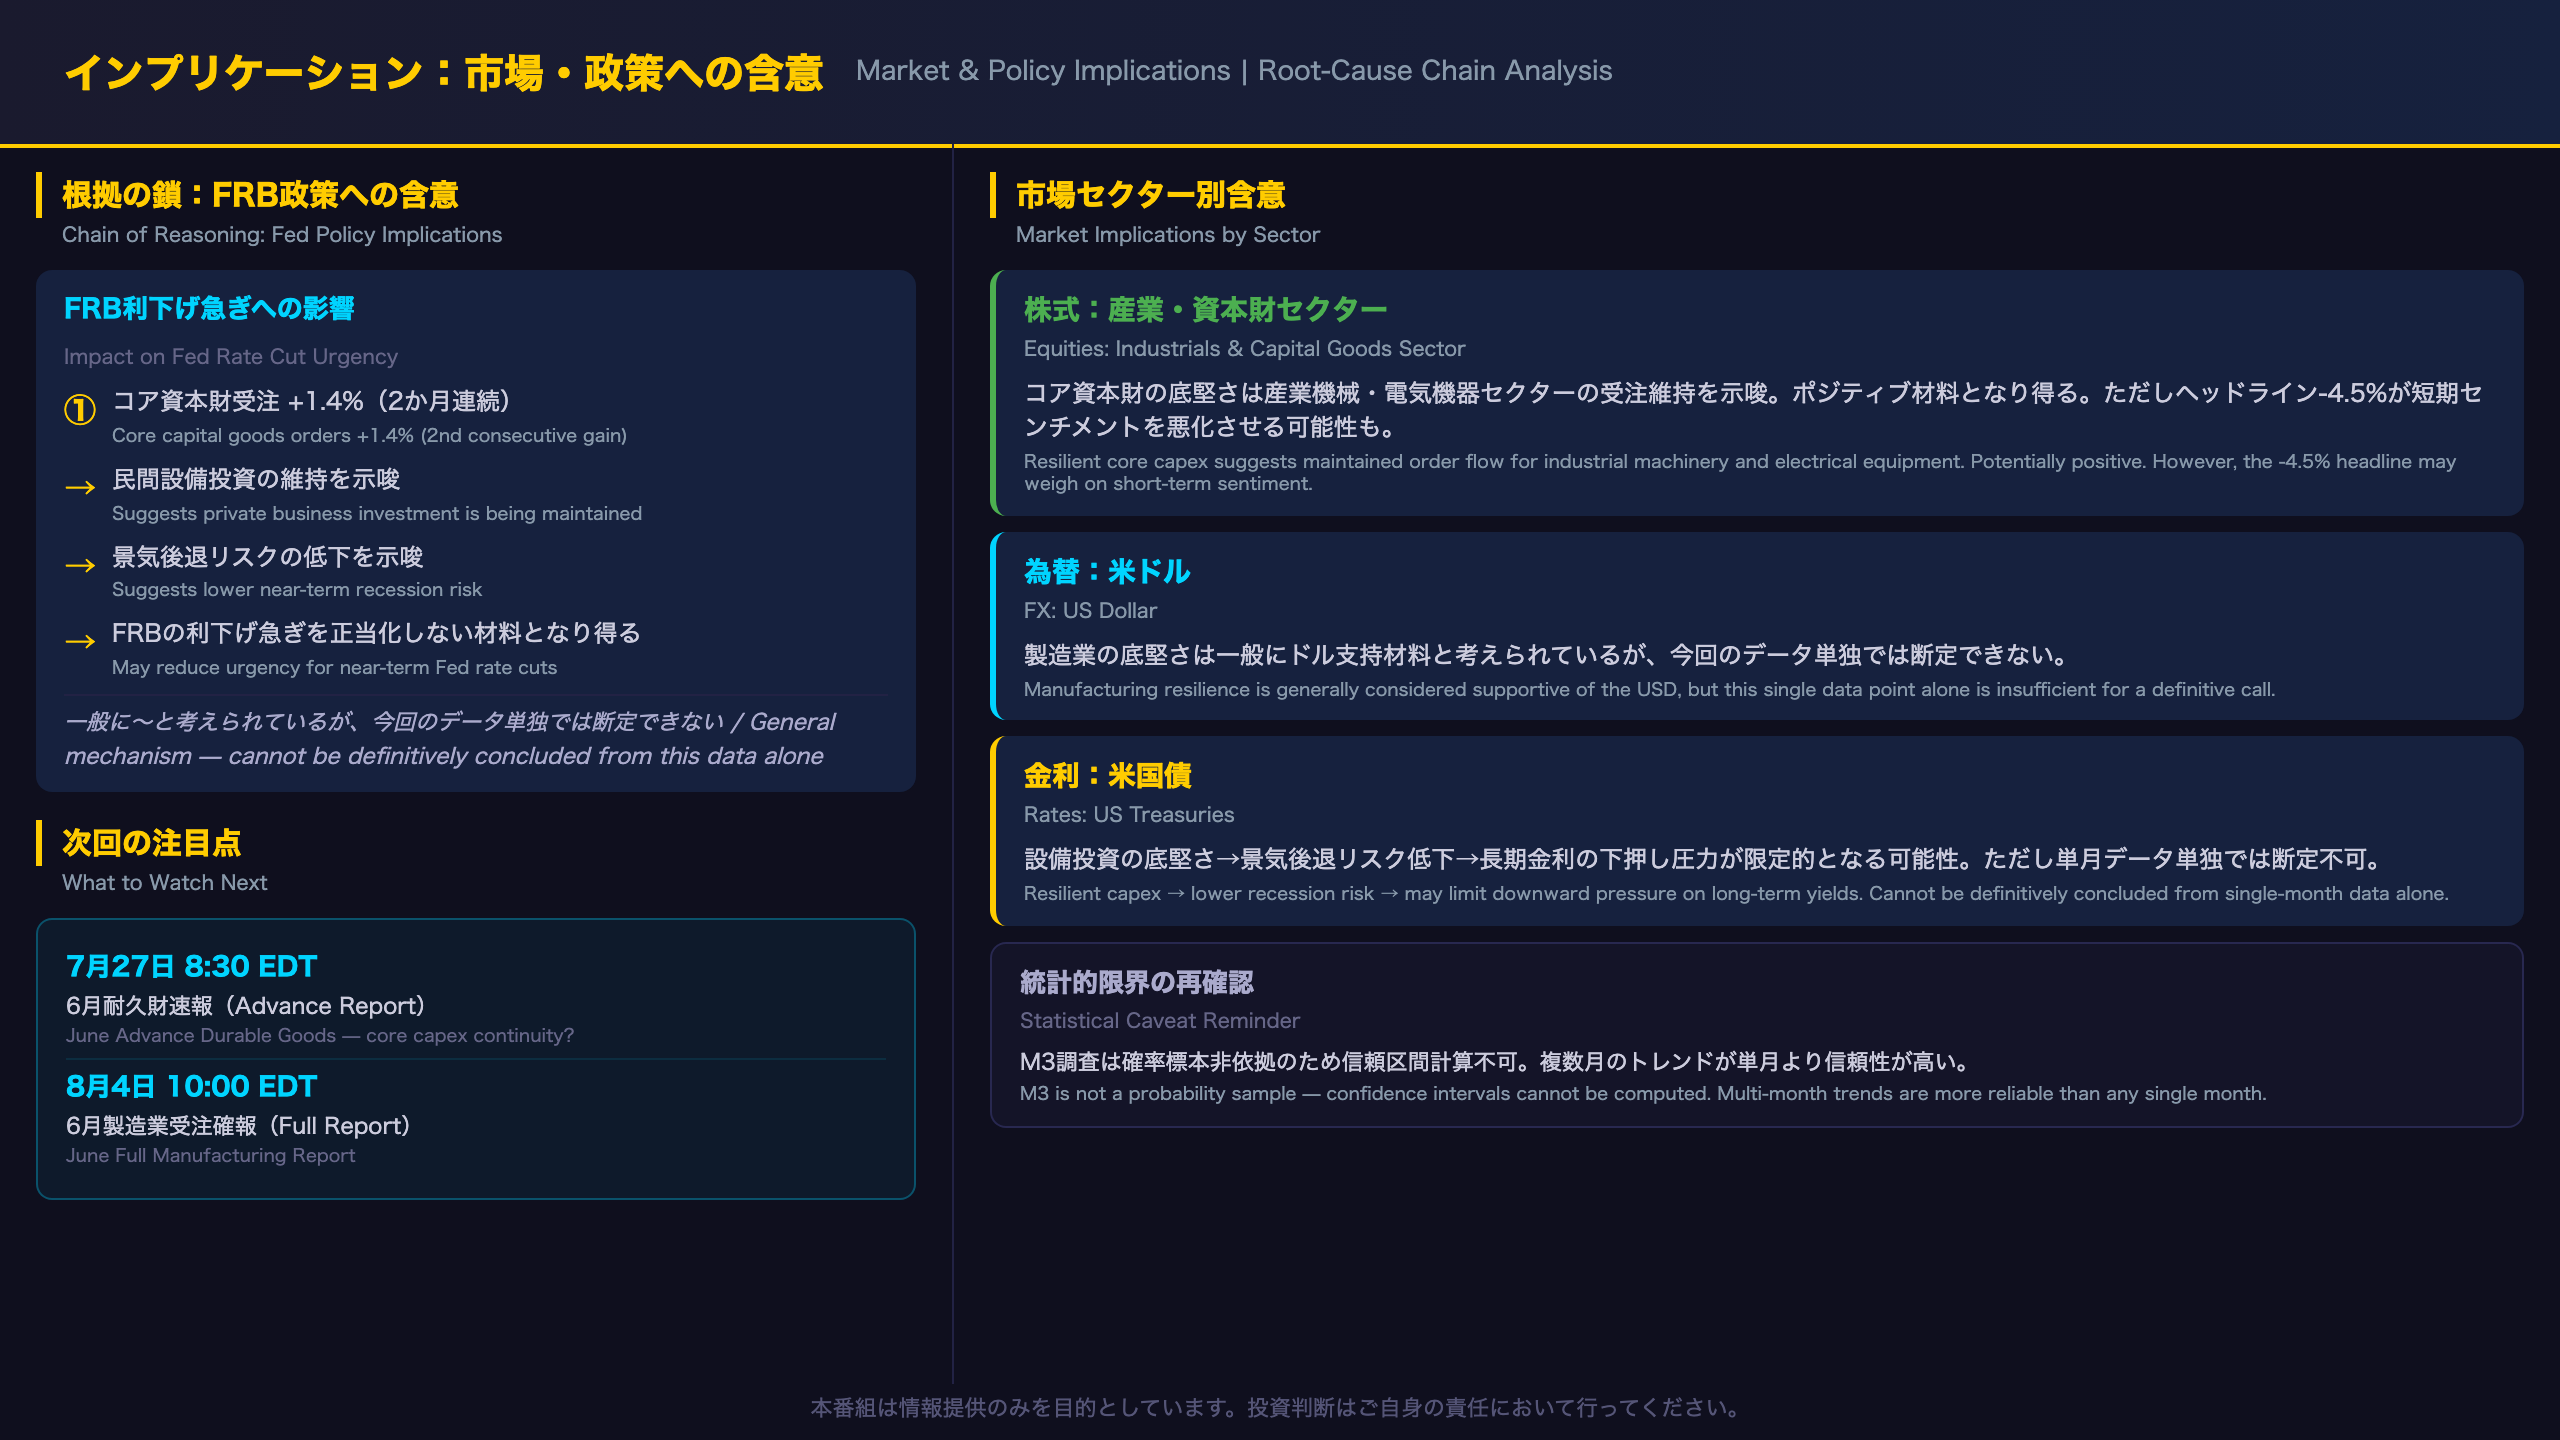Screen dimensions: 2560x1440
Task: Click Core capital goods orders +1.4% line
Action: (x=369, y=436)
